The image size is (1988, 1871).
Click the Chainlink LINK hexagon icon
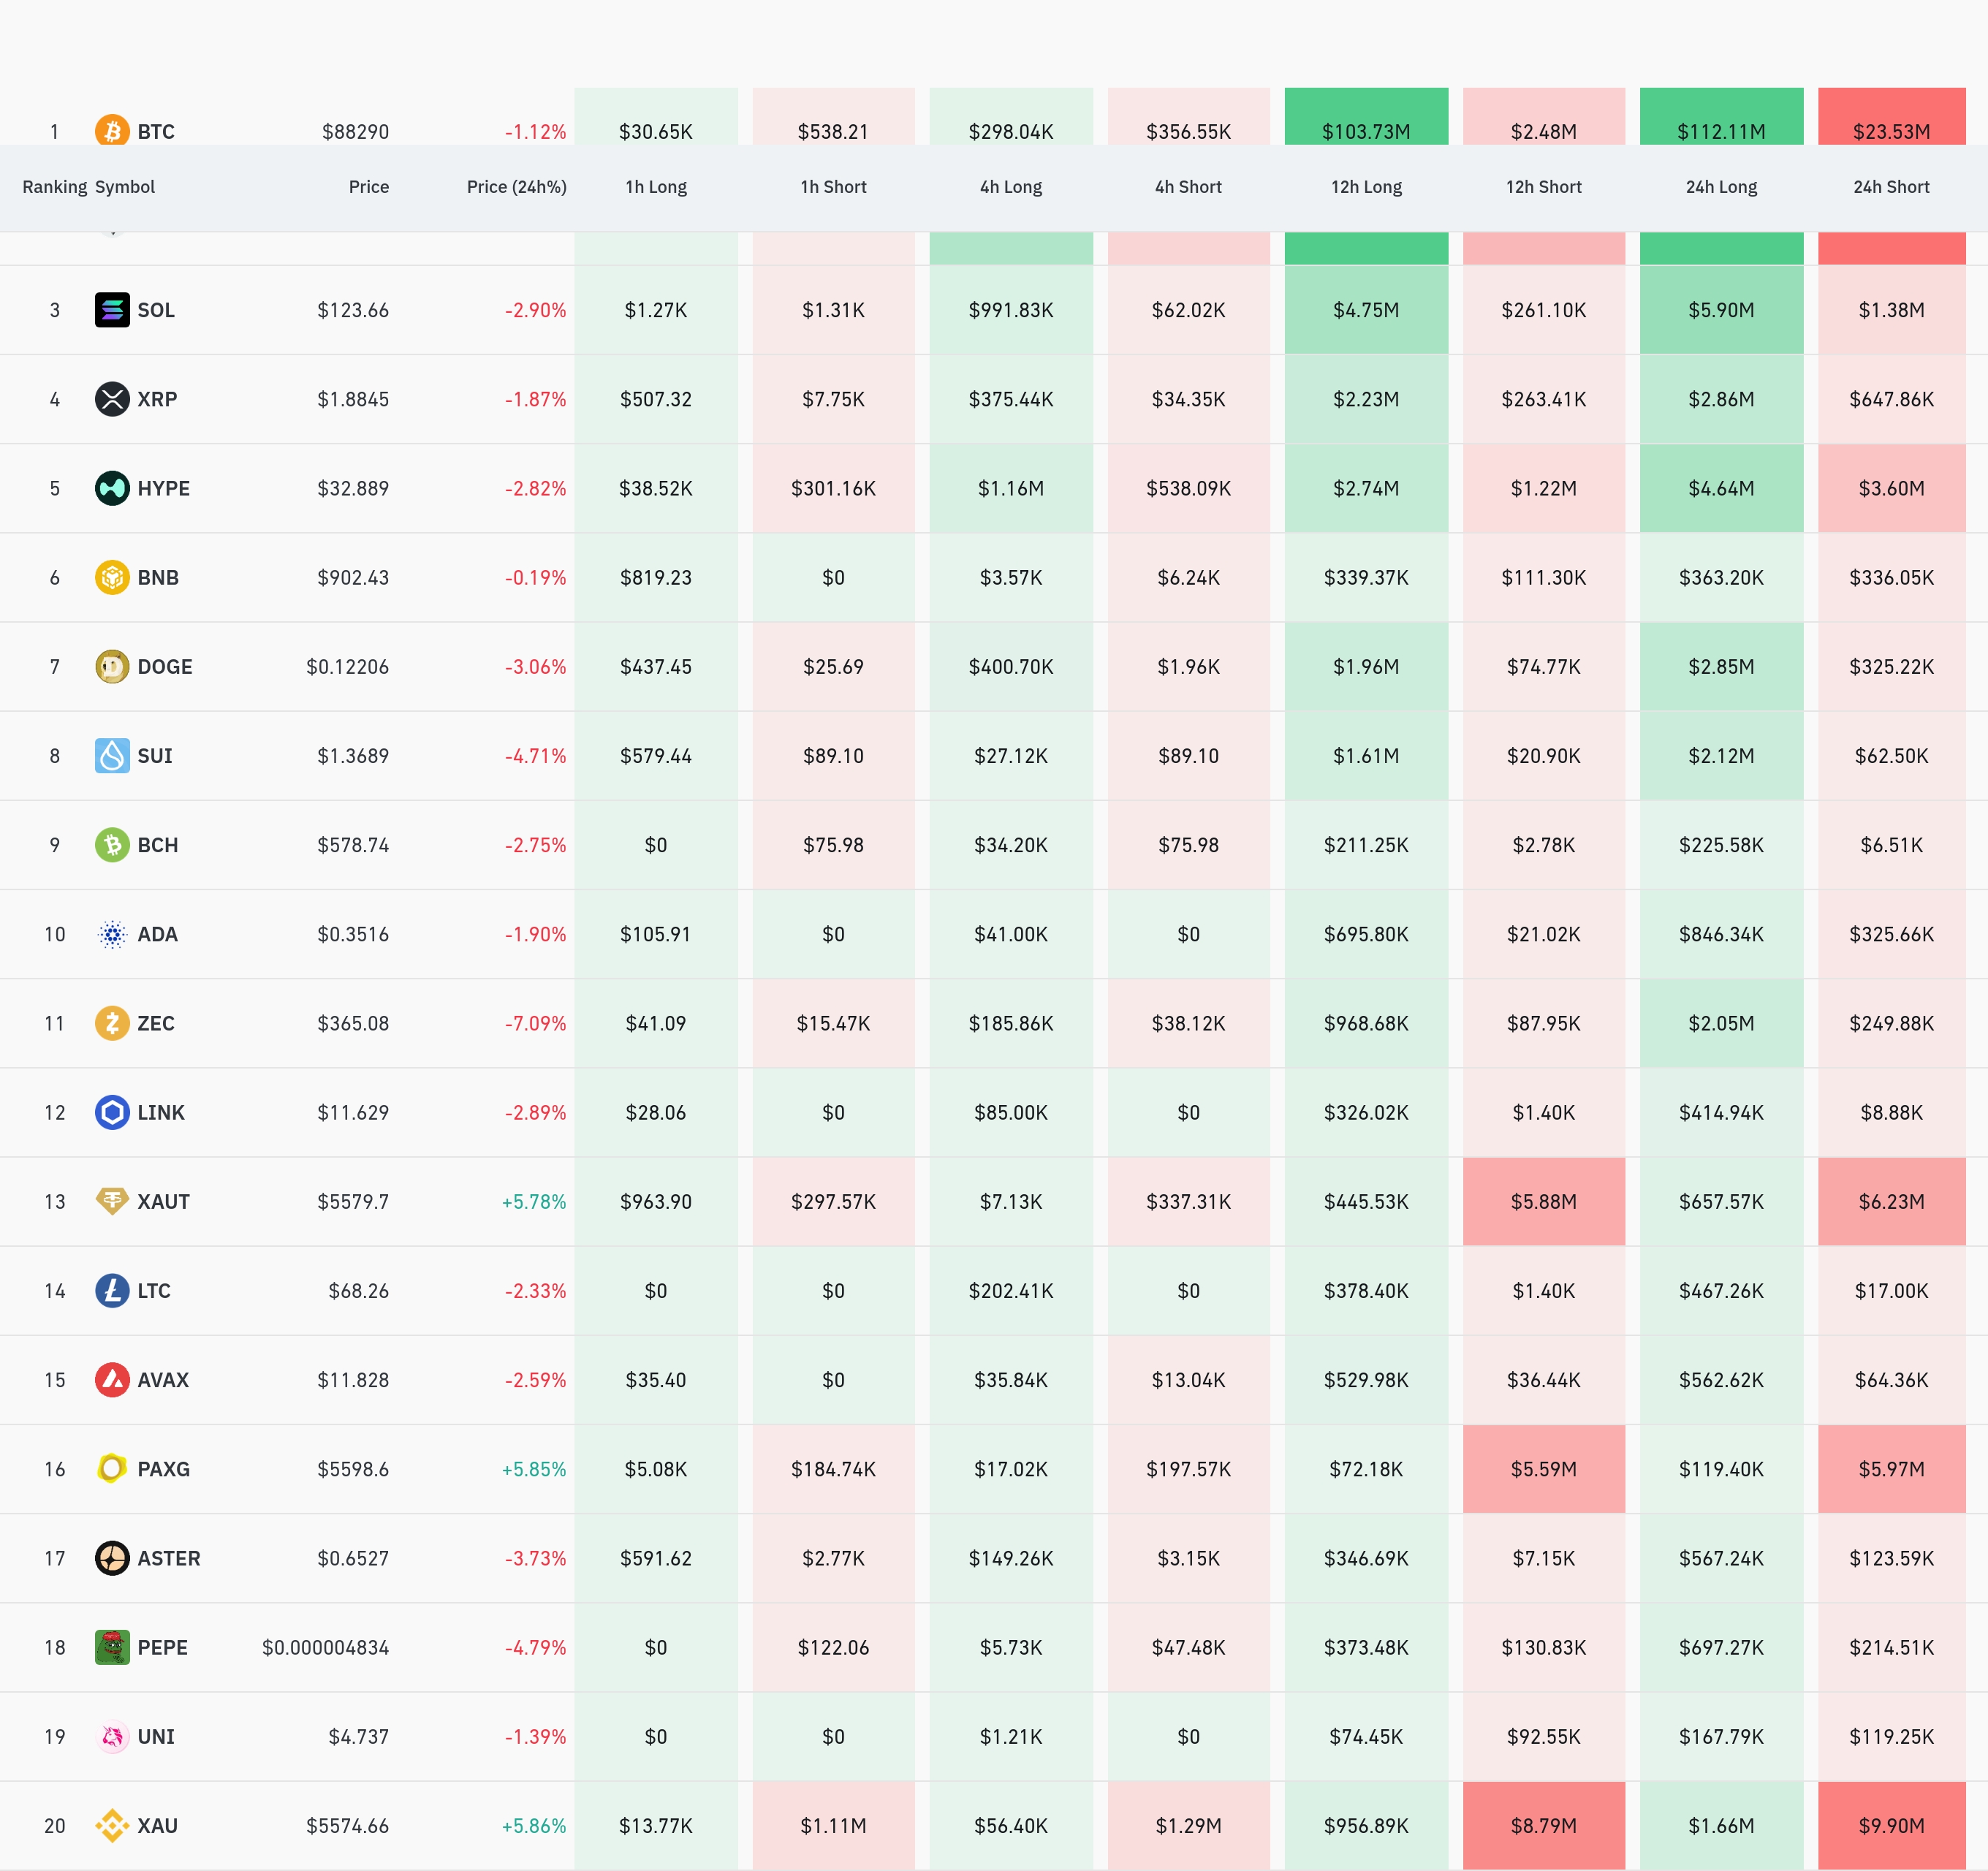click(112, 1112)
